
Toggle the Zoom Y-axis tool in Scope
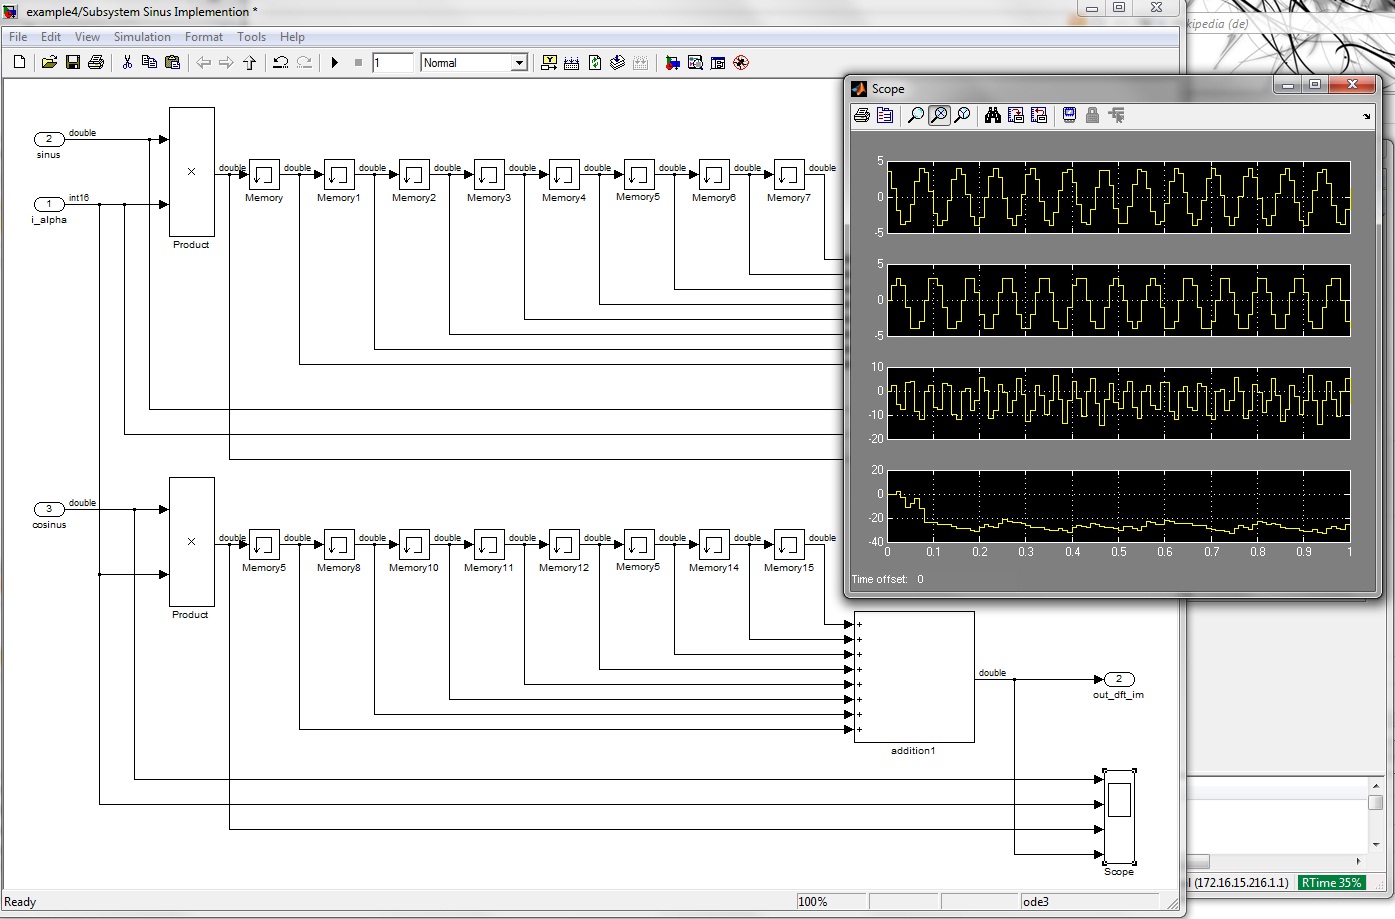click(x=962, y=116)
